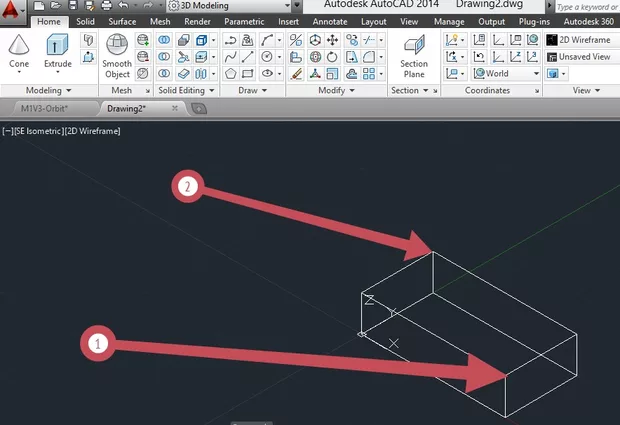Click the Plot printer icon
Screen dimensions: 620x425
[x=103, y=5]
